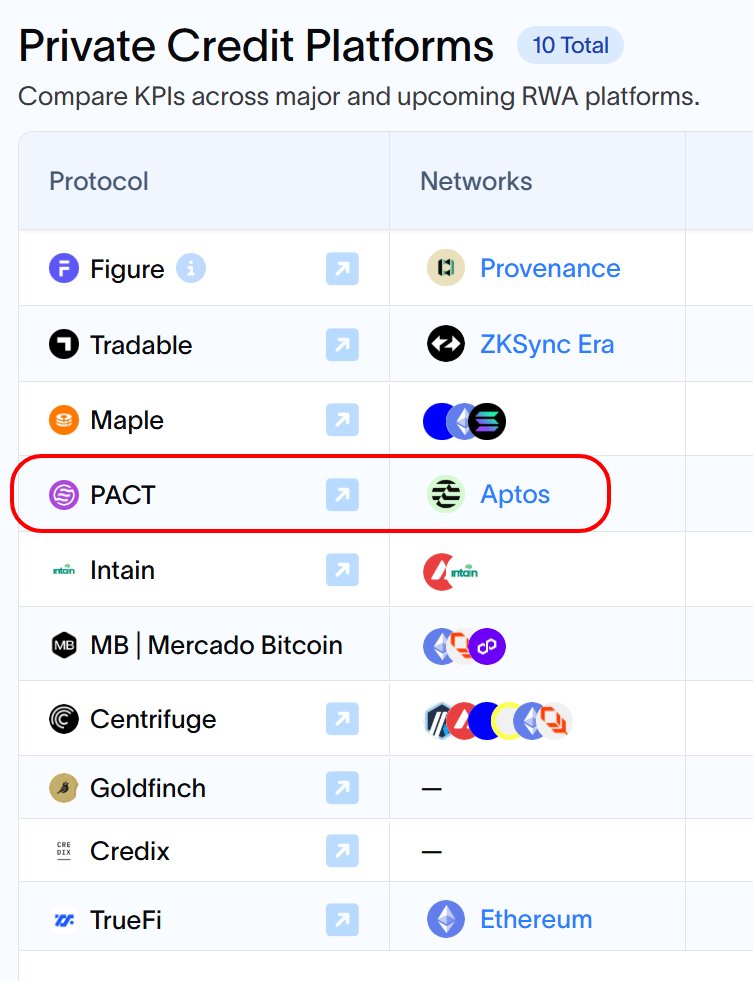
Task: Click Maple's external link arrow icon
Action: (342, 420)
